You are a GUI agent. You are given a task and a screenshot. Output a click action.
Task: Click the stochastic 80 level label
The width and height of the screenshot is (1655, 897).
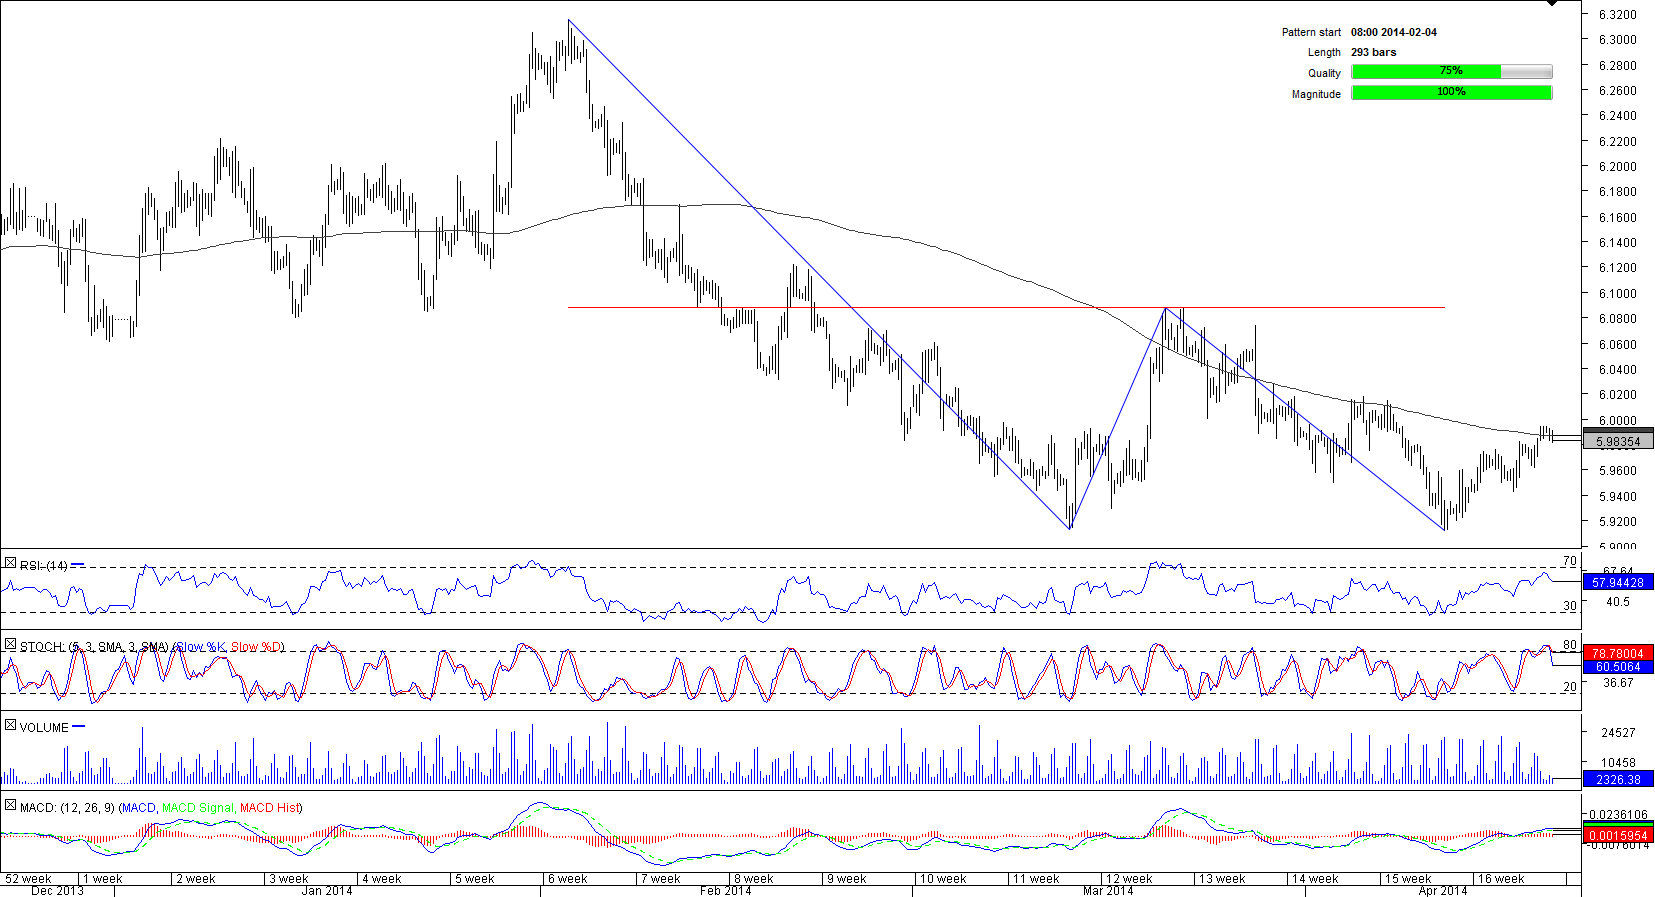[1570, 645]
